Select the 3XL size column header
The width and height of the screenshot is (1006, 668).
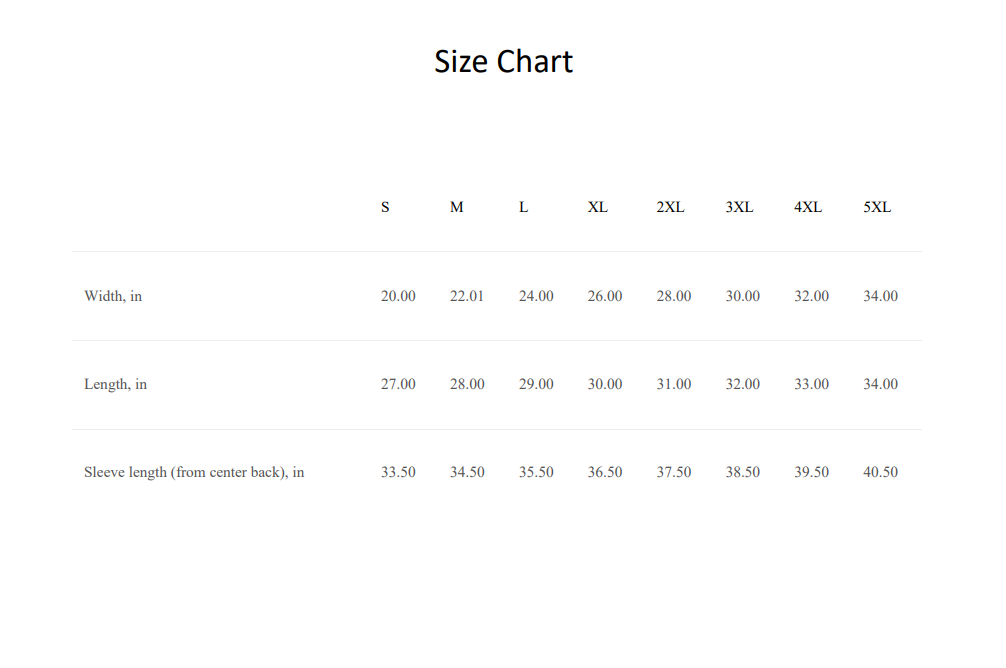tap(739, 207)
